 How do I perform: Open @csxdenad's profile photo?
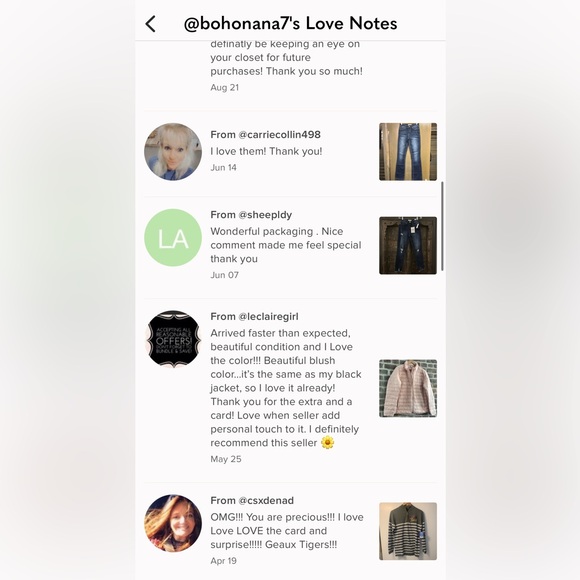pos(173,523)
